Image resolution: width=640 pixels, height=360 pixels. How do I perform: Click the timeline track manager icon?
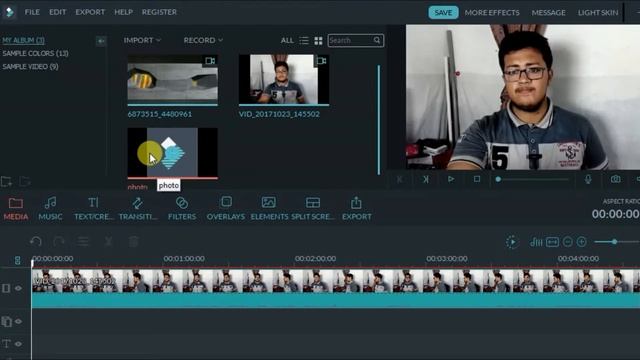17,260
